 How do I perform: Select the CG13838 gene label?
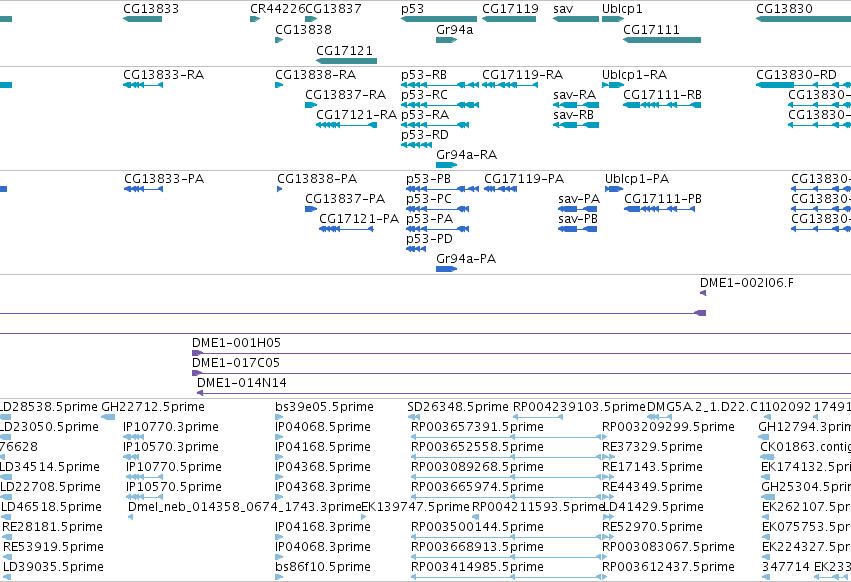(x=303, y=30)
